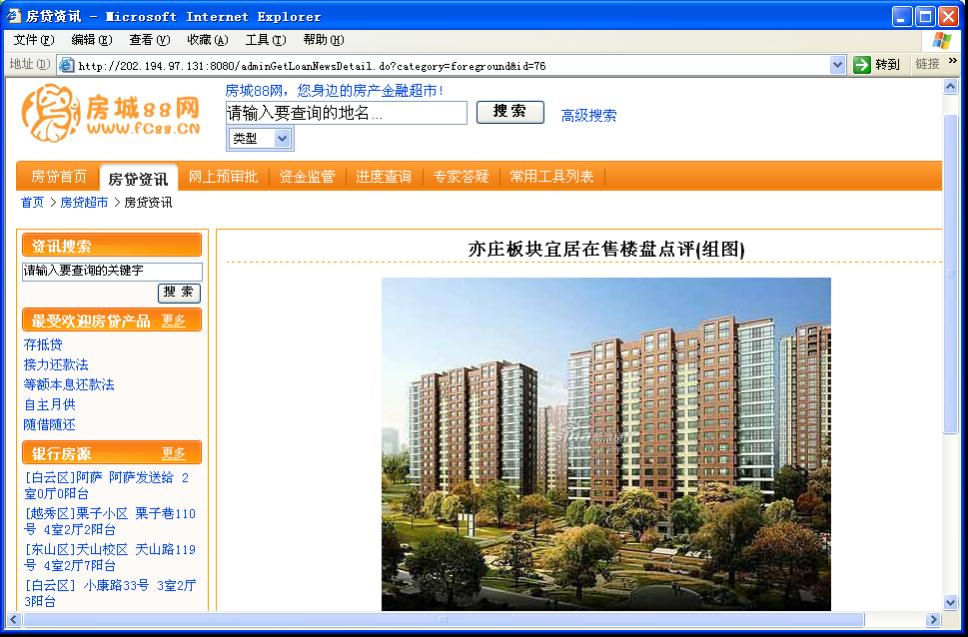Click the address URL field
The width and height of the screenshot is (968, 637).
coord(453,65)
